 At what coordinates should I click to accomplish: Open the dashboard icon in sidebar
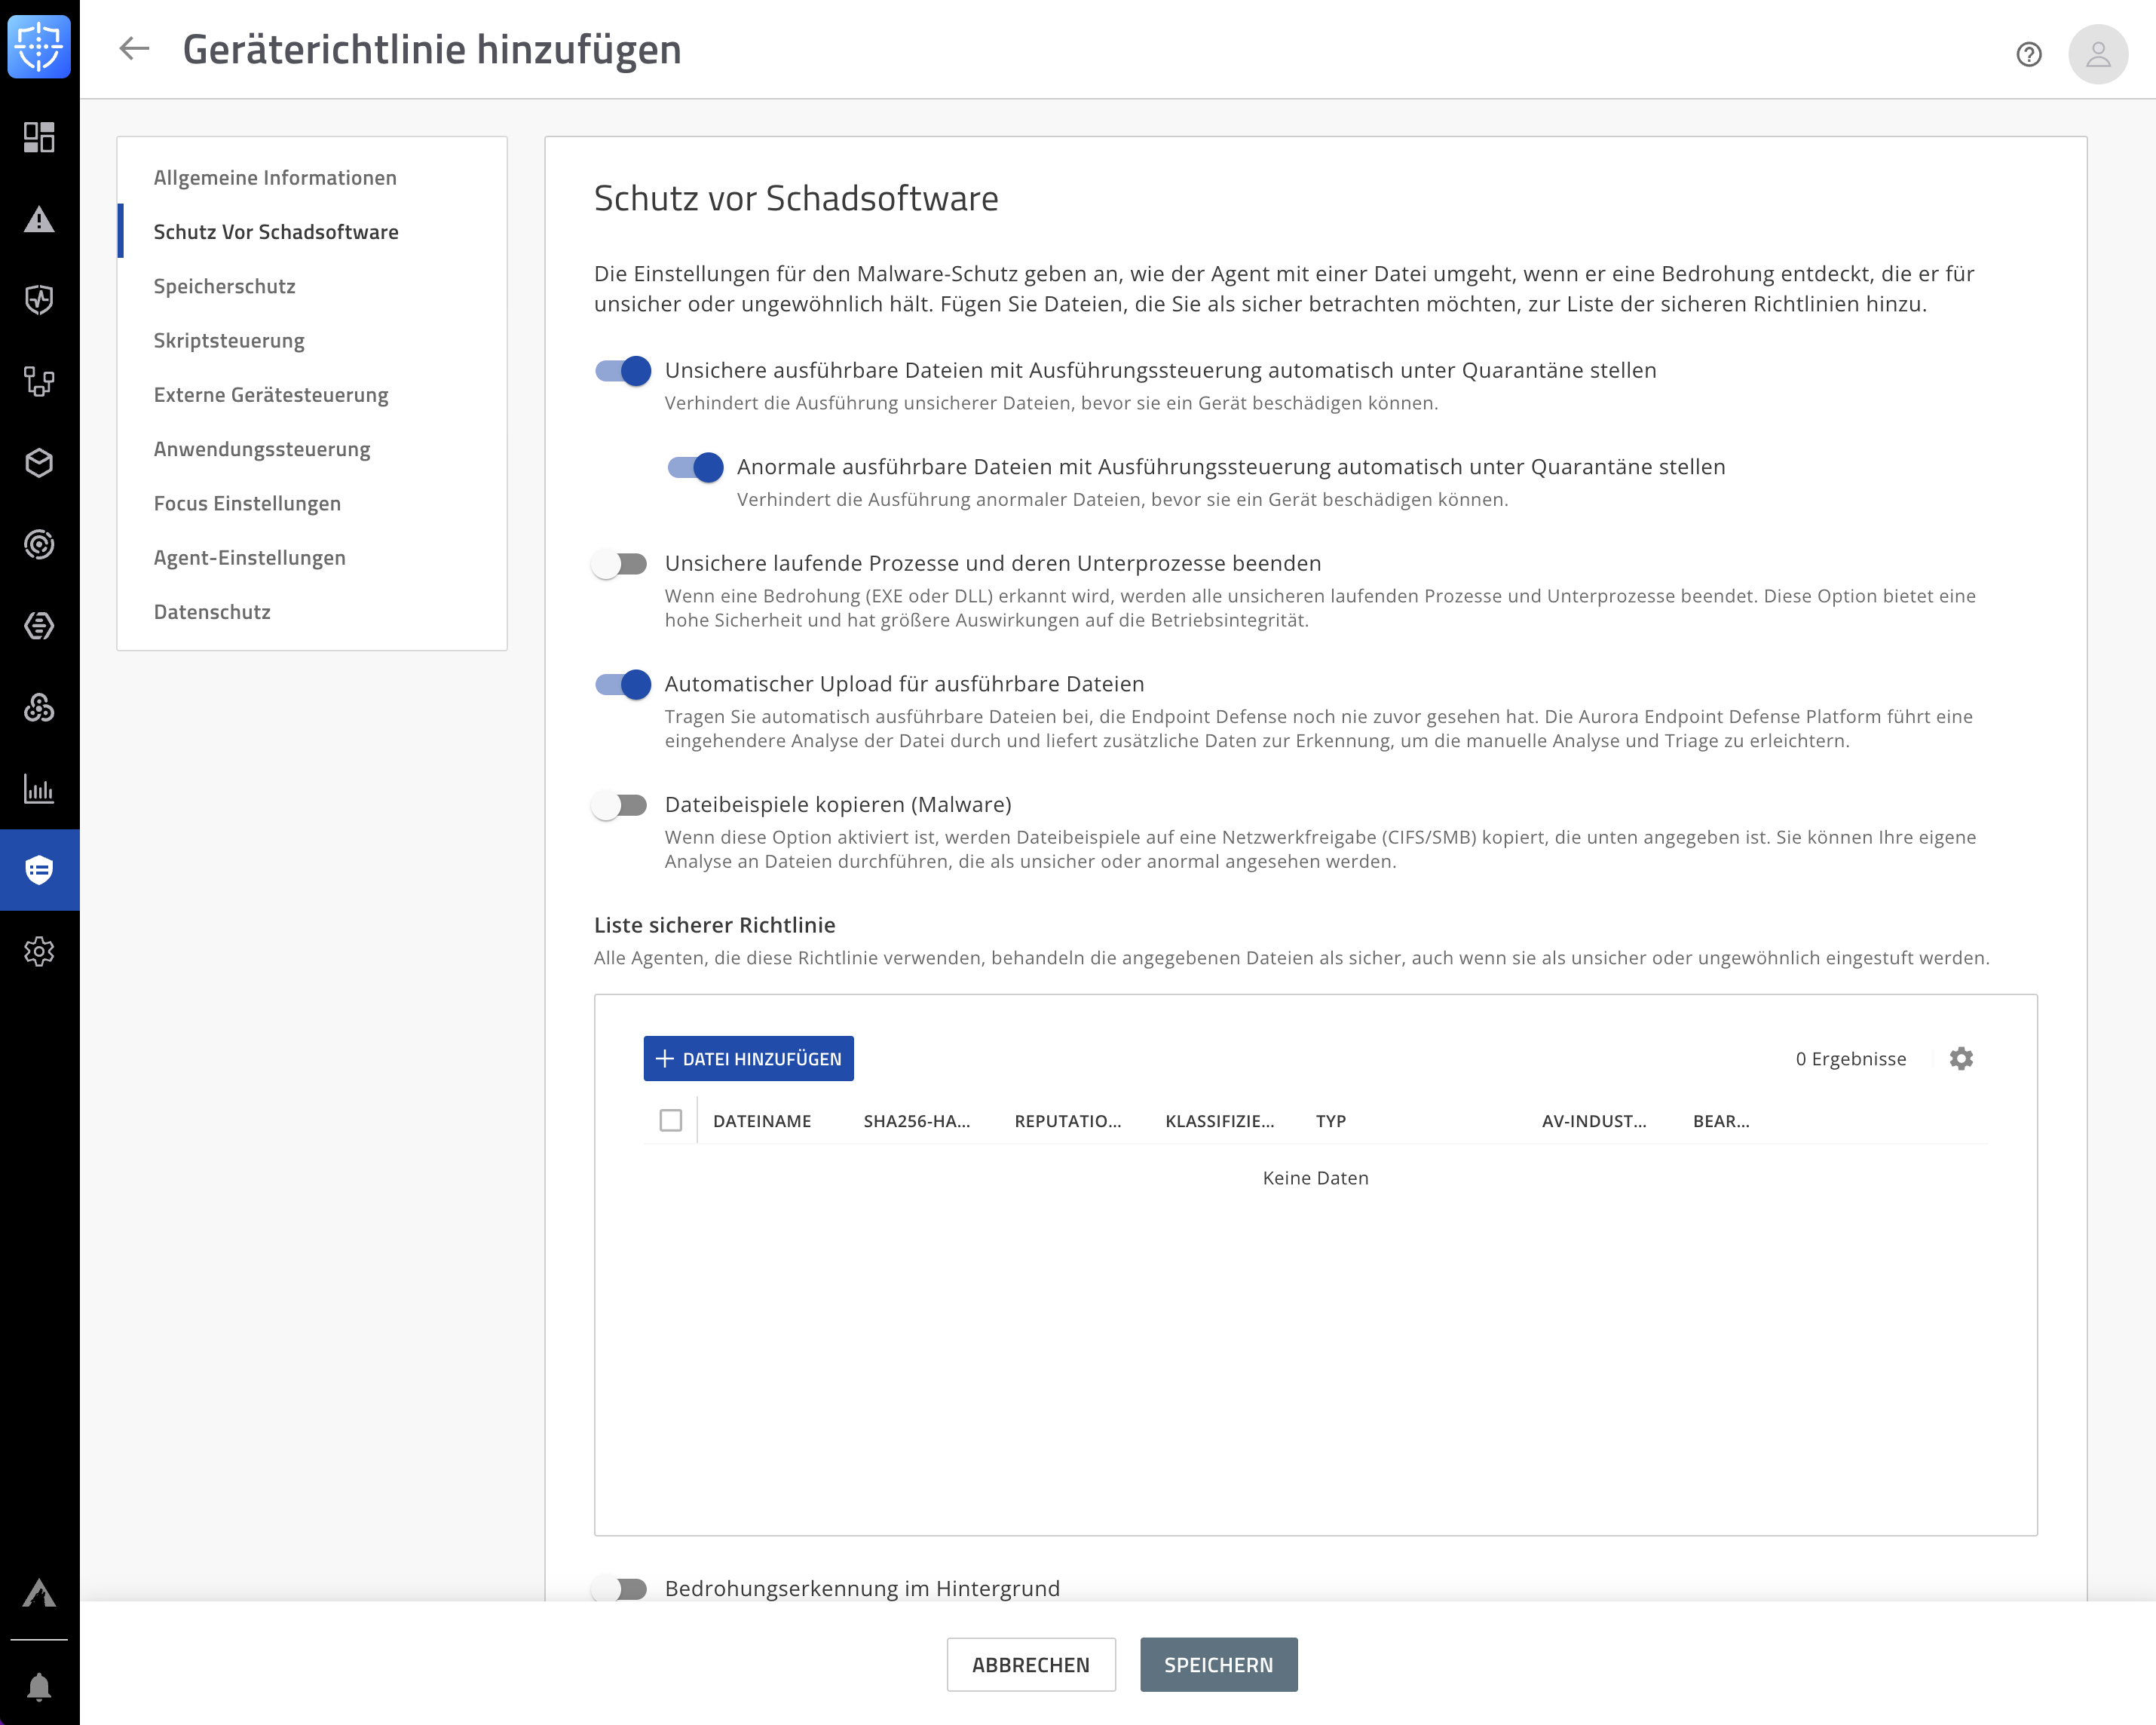39,137
